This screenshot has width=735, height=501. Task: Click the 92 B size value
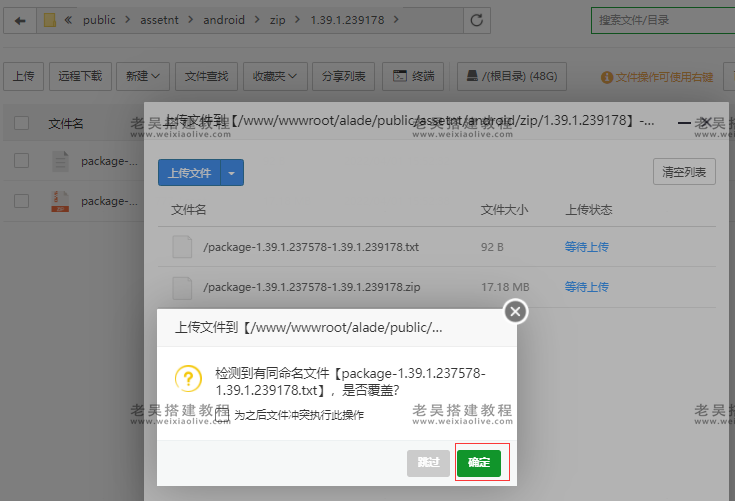point(492,247)
